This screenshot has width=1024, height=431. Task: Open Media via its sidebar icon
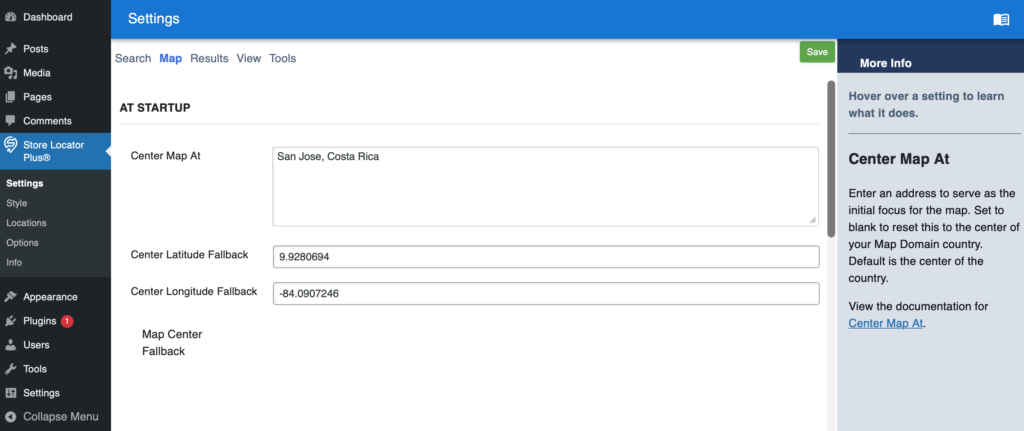click(10, 73)
